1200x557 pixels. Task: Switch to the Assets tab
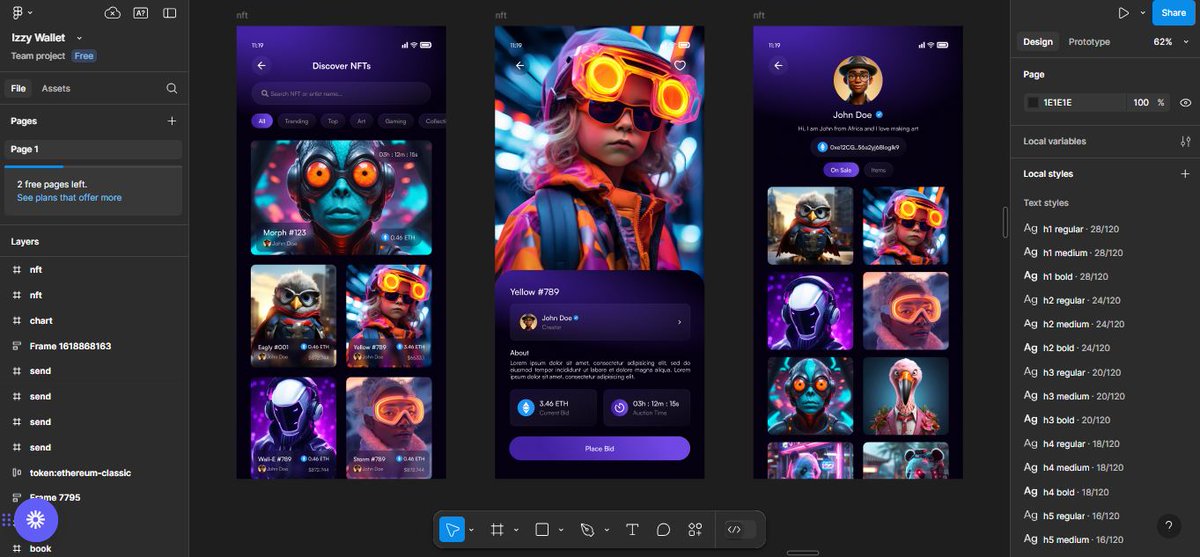tap(56, 88)
